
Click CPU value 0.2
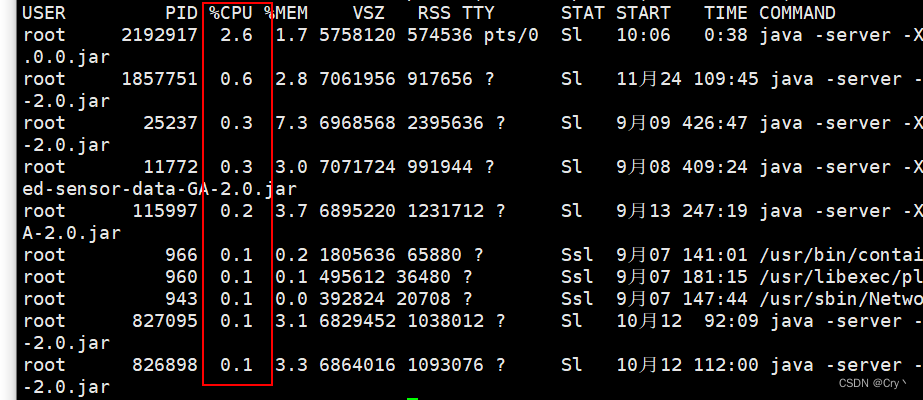[237, 211]
